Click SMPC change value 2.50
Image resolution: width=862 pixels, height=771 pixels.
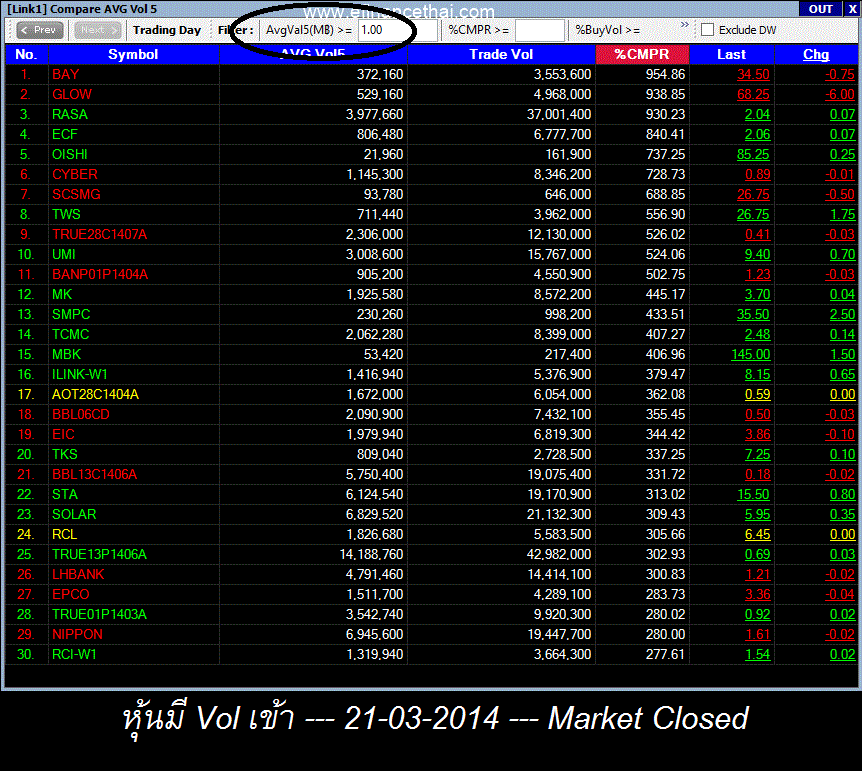coord(842,314)
